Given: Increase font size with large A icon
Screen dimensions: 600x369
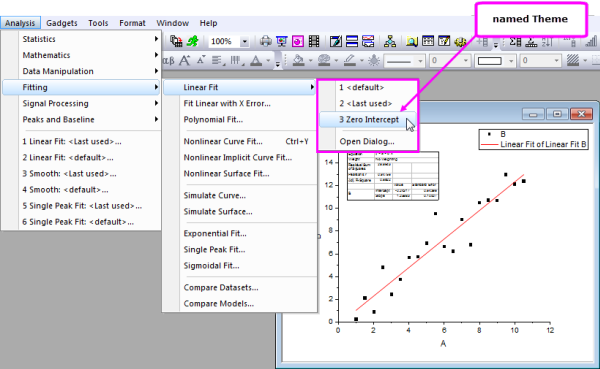Looking at the screenshot, I should [x=185, y=60].
